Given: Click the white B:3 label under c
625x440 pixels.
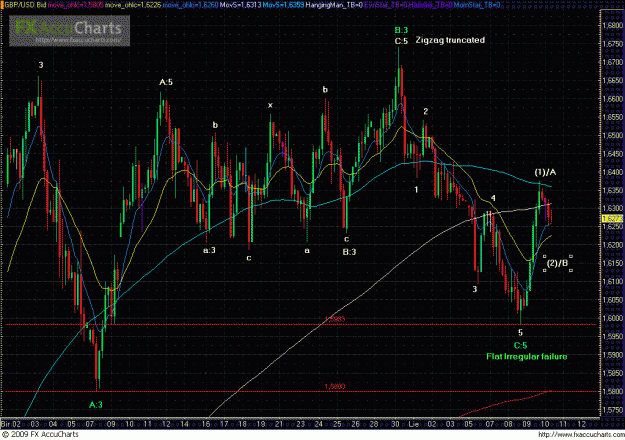Looking at the screenshot, I should point(349,252).
